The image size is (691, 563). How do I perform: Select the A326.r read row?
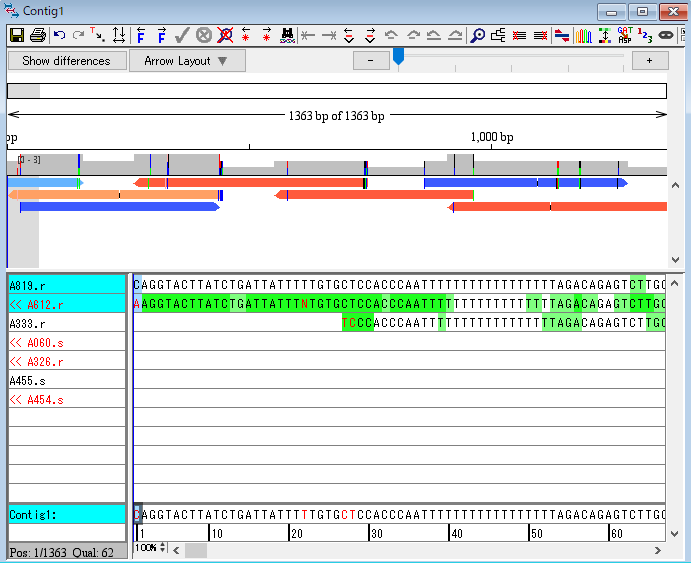[x=67, y=361]
